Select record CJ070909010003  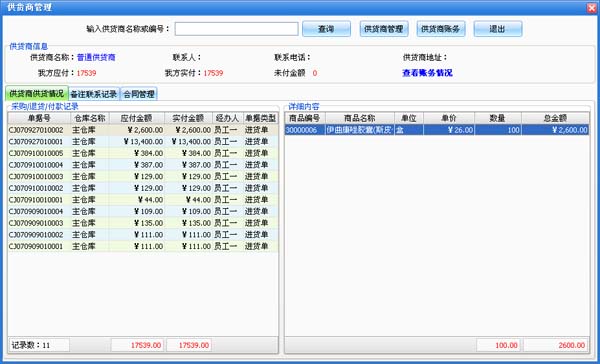pyautogui.click(x=143, y=223)
